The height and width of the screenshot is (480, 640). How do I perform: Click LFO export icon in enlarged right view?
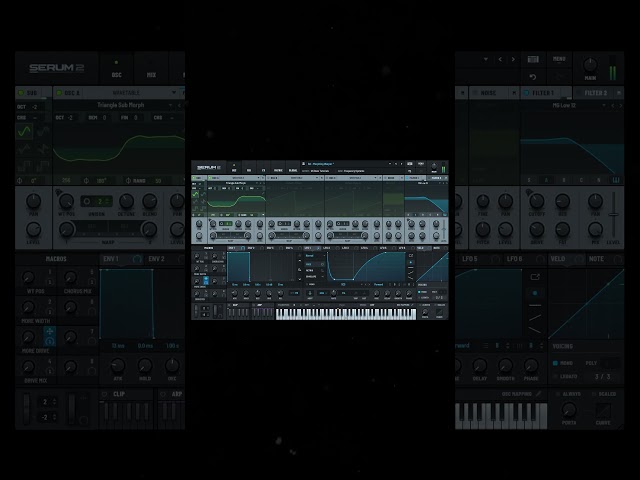pos(535,277)
